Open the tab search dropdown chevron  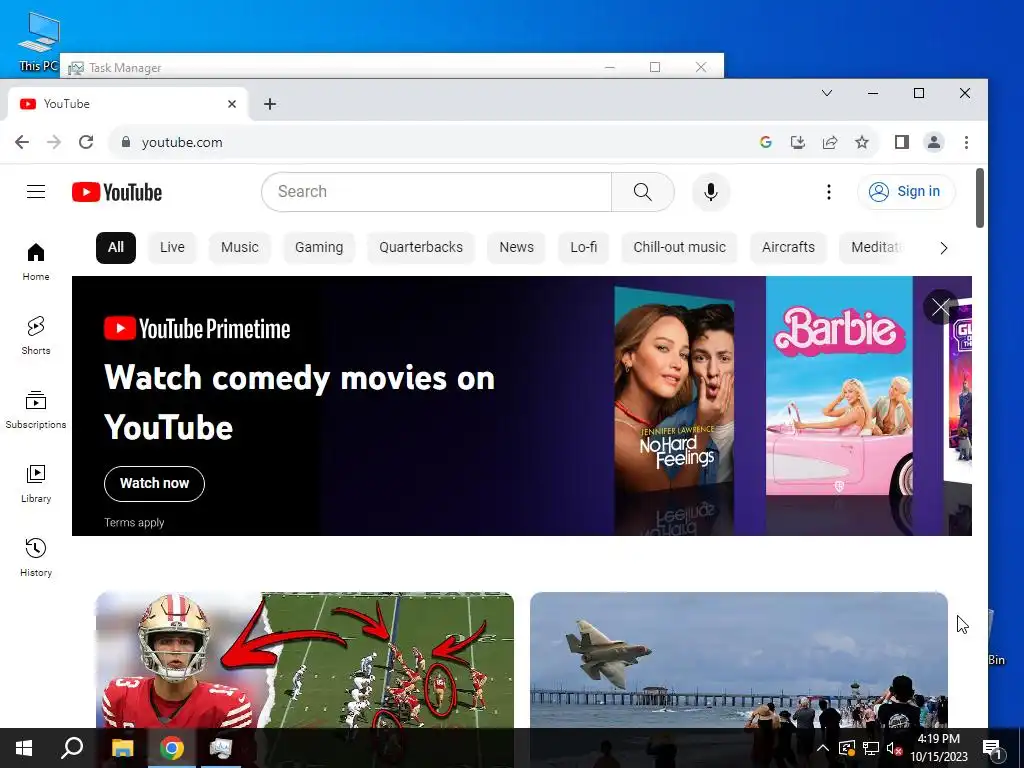click(x=827, y=93)
